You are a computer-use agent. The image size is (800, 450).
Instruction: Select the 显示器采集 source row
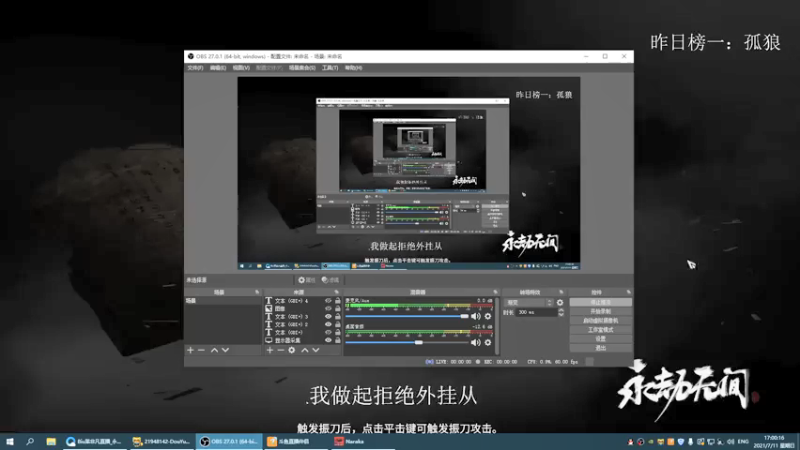click(x=303, y=340)
